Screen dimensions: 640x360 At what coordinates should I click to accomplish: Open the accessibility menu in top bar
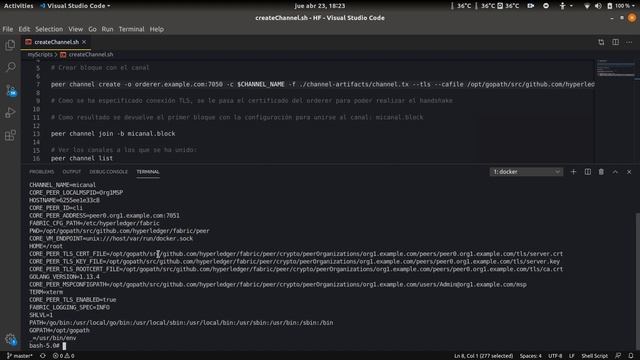pyautogui.click(x=565, y=6)
